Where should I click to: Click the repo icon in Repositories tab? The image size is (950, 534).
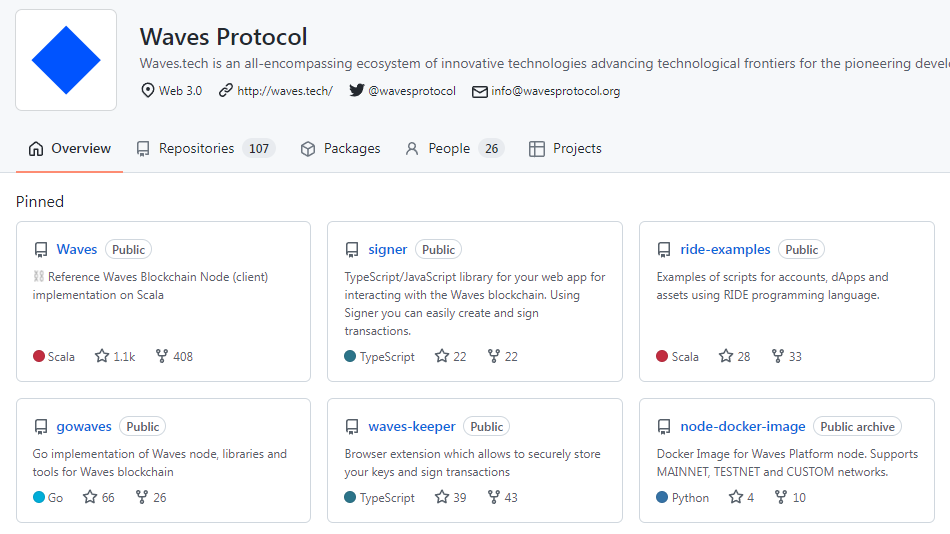(x=143, y=149)
